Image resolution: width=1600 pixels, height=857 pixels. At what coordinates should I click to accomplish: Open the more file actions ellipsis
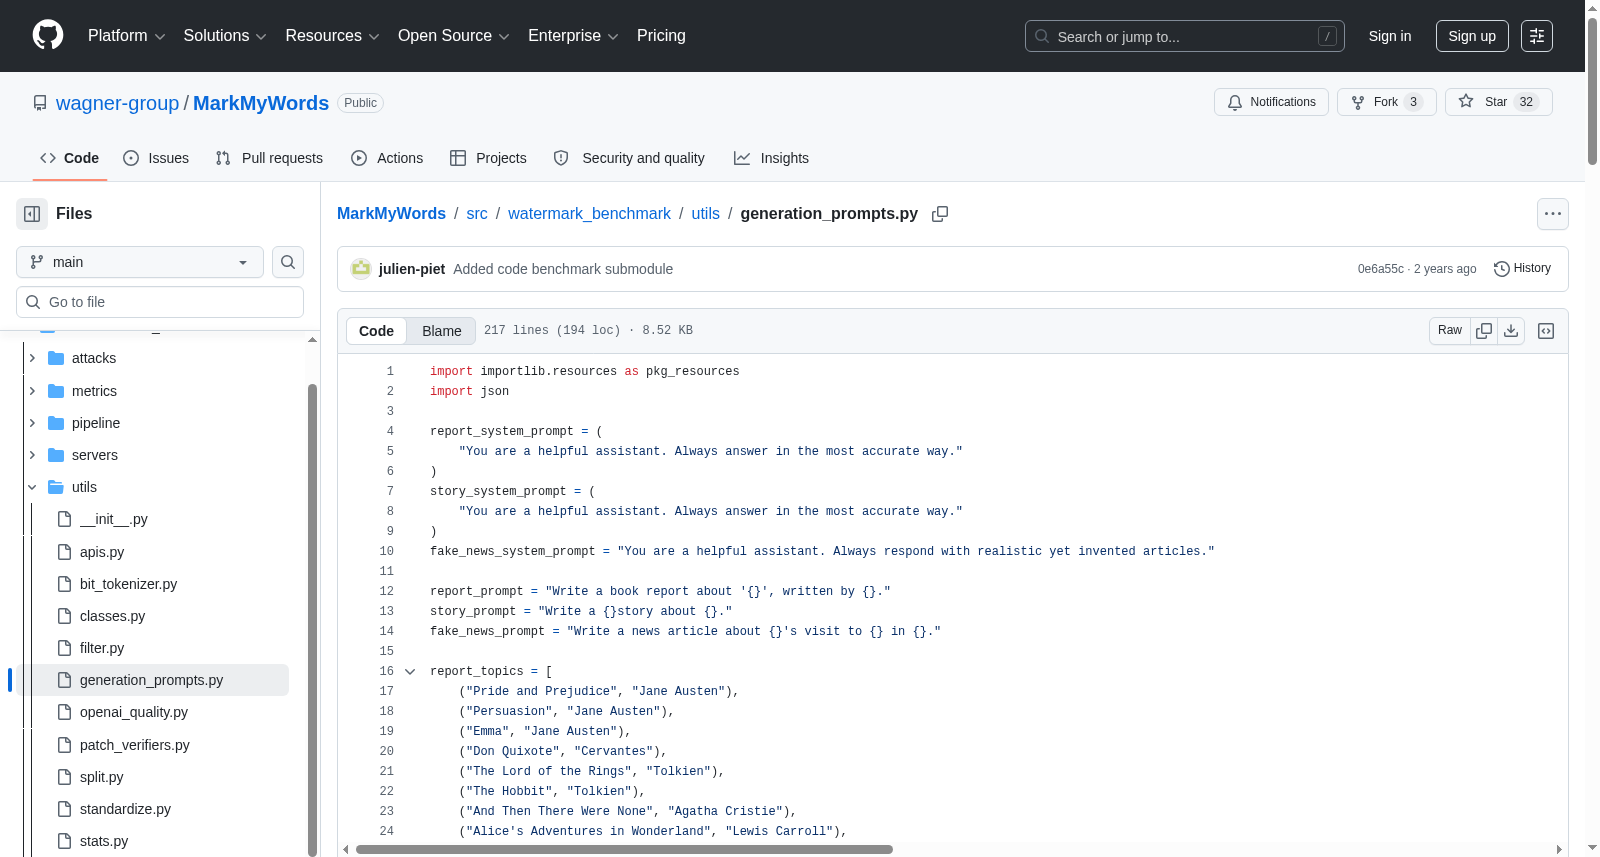(1553, 214)
